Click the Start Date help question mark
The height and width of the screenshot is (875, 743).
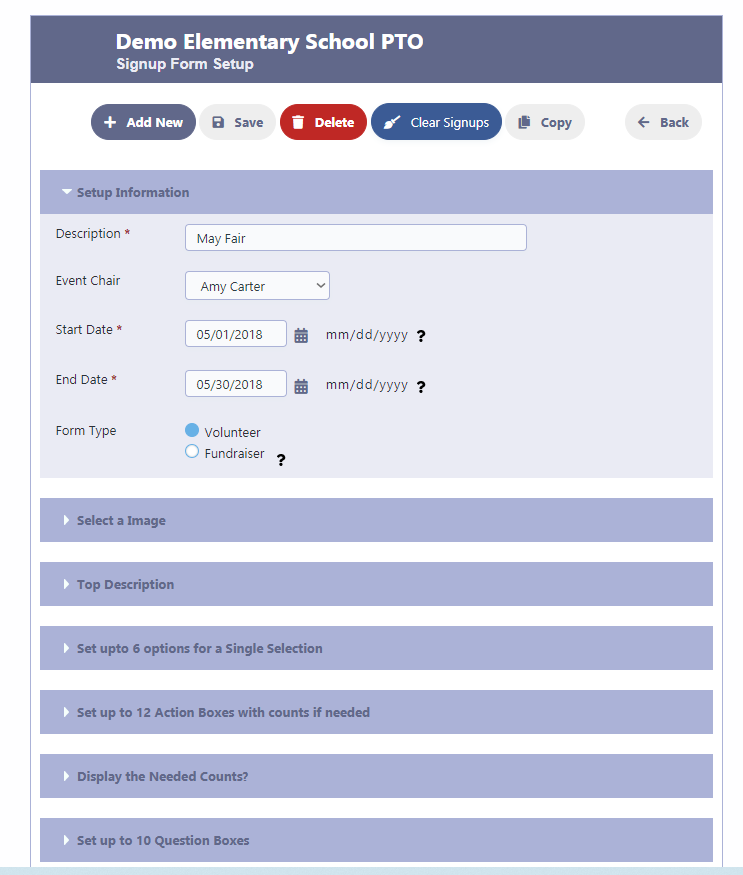[x=421, y=336]
